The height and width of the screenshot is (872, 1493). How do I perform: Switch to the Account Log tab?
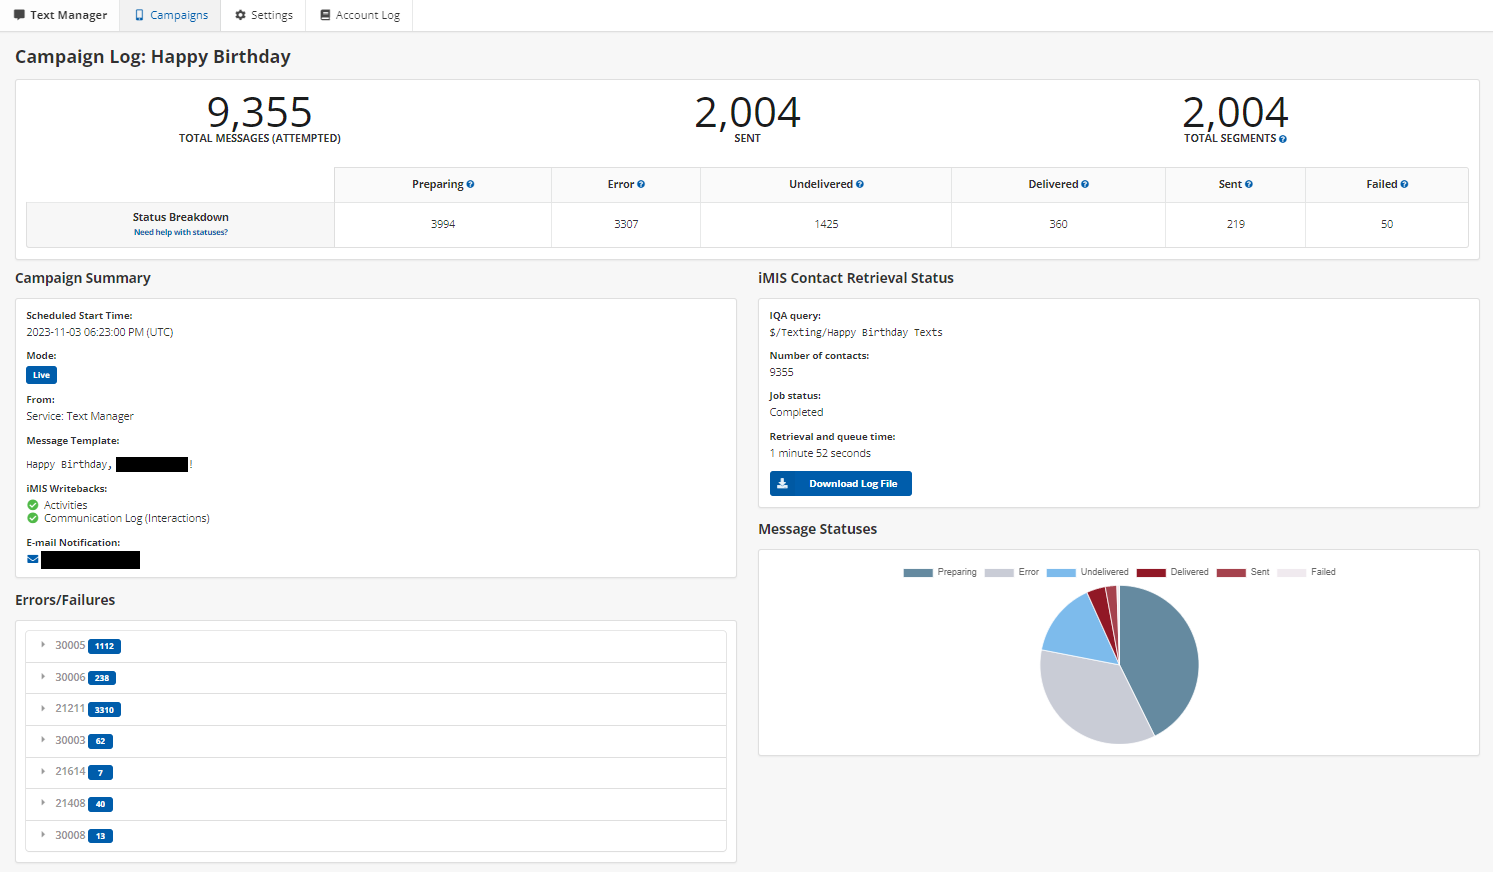coord(360,15)
